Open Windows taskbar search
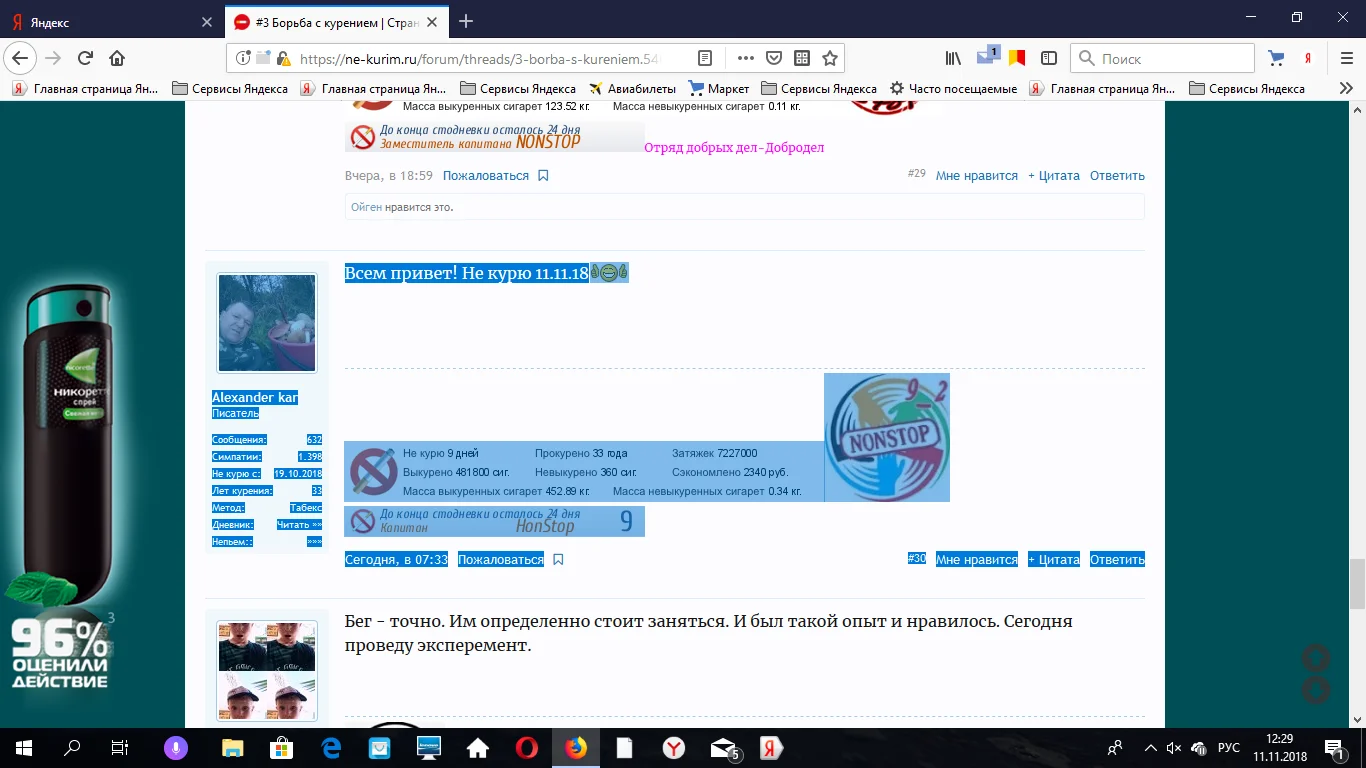The width and height of the screenshot is (1366, 768). pyautogui.click(x=72, y=748)
